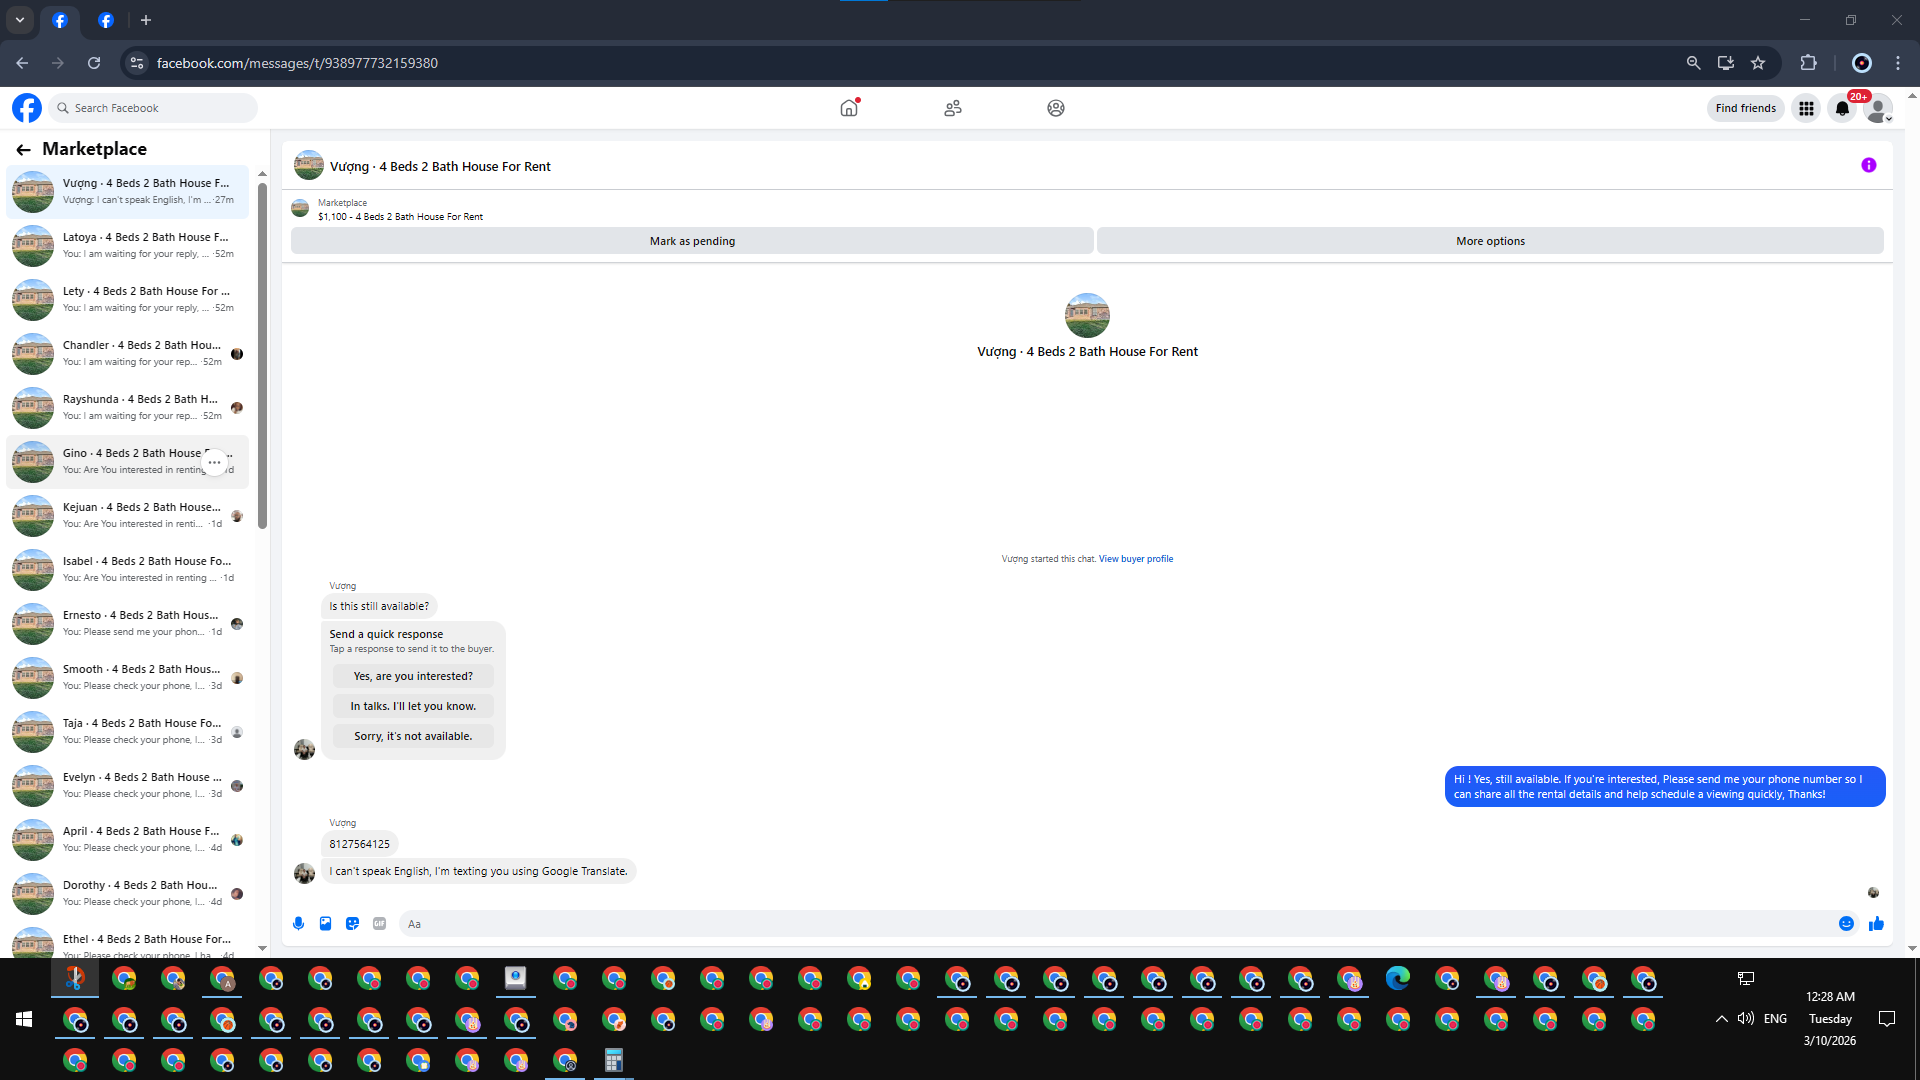This screenshot has width=1920, height=1080.
Task: Open the Facebook apps grid menu
Action: click(x=1806, y=109)
